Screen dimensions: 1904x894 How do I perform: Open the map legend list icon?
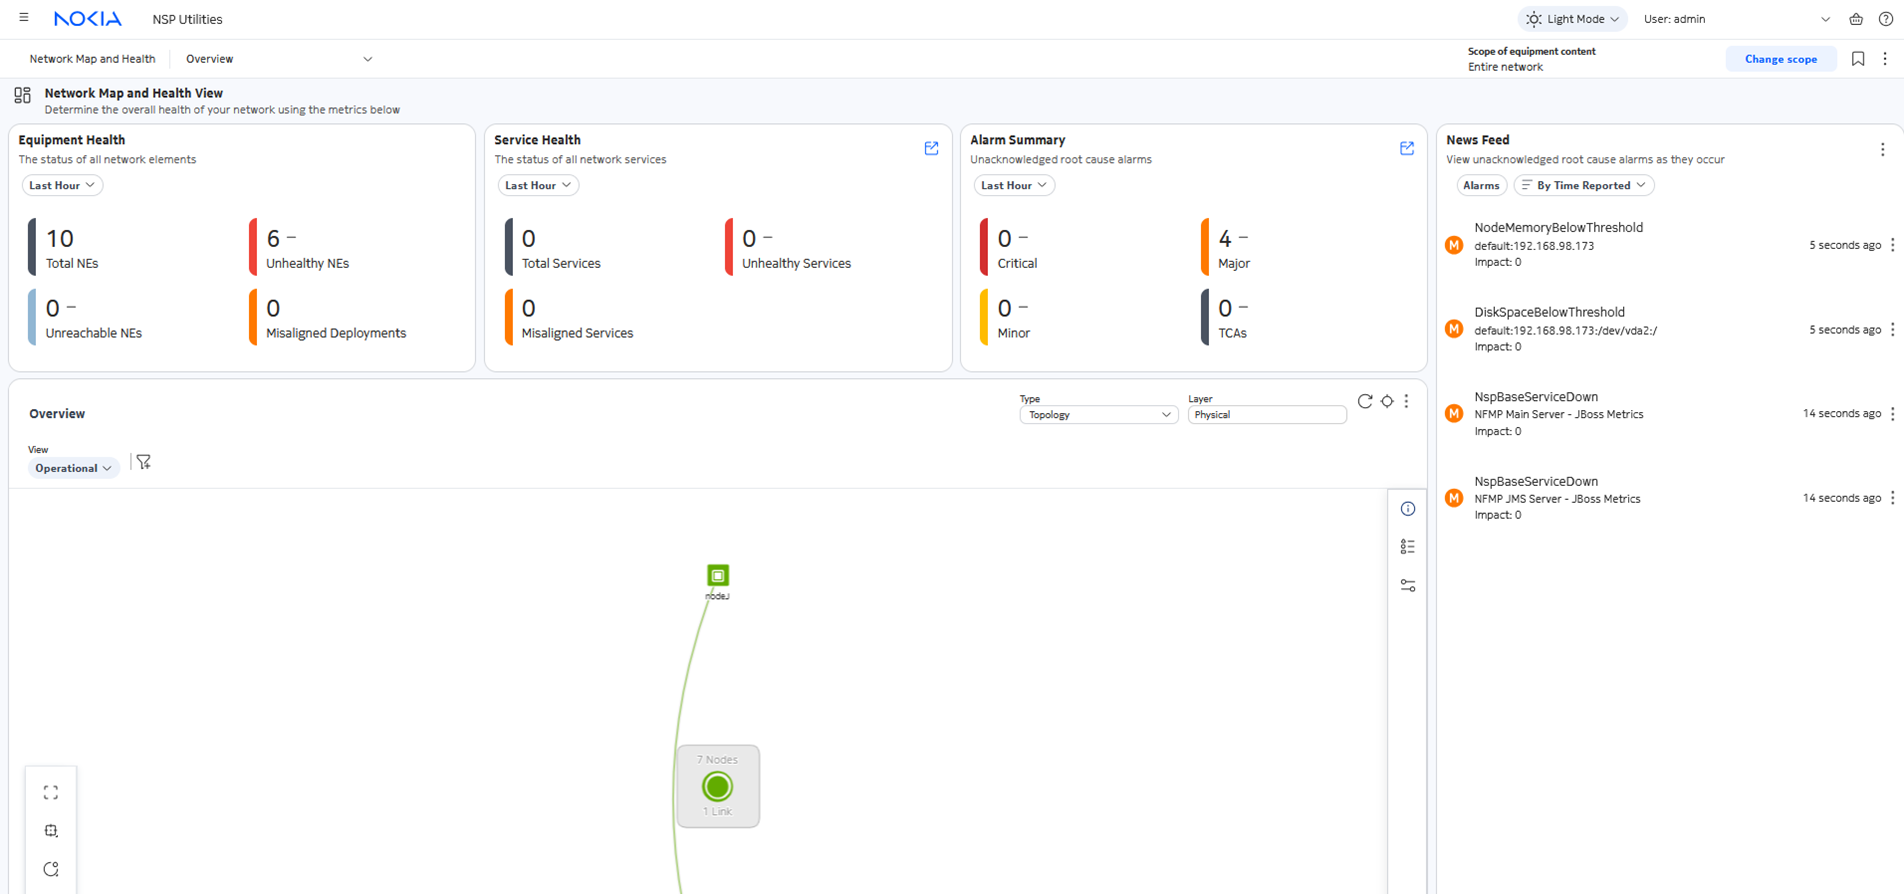click(1408, 547)
